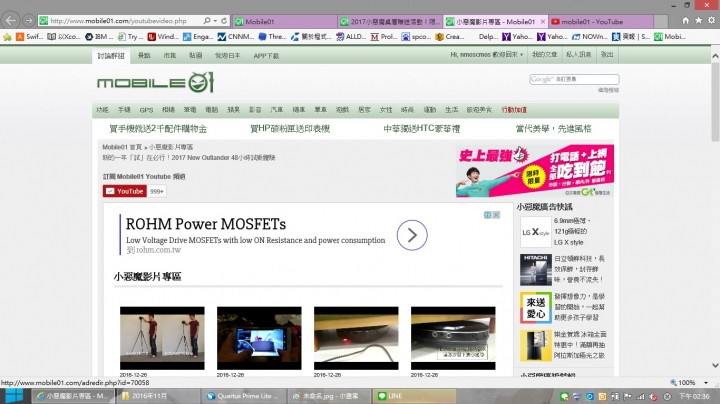
Task: Open the Hi, nmoscmos user dropdown
Action: click(487, 55)
